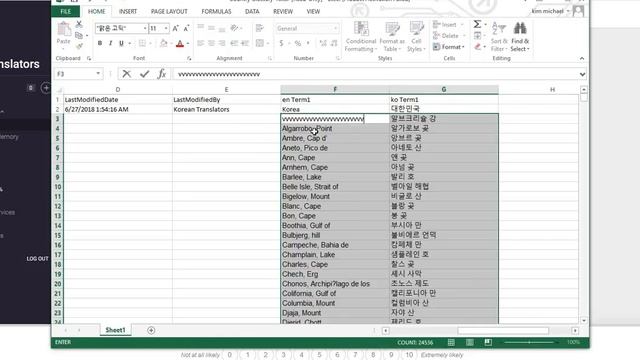Click the AutoSum sigma icon
Viewport: 640px width, 360px height.
477,24
